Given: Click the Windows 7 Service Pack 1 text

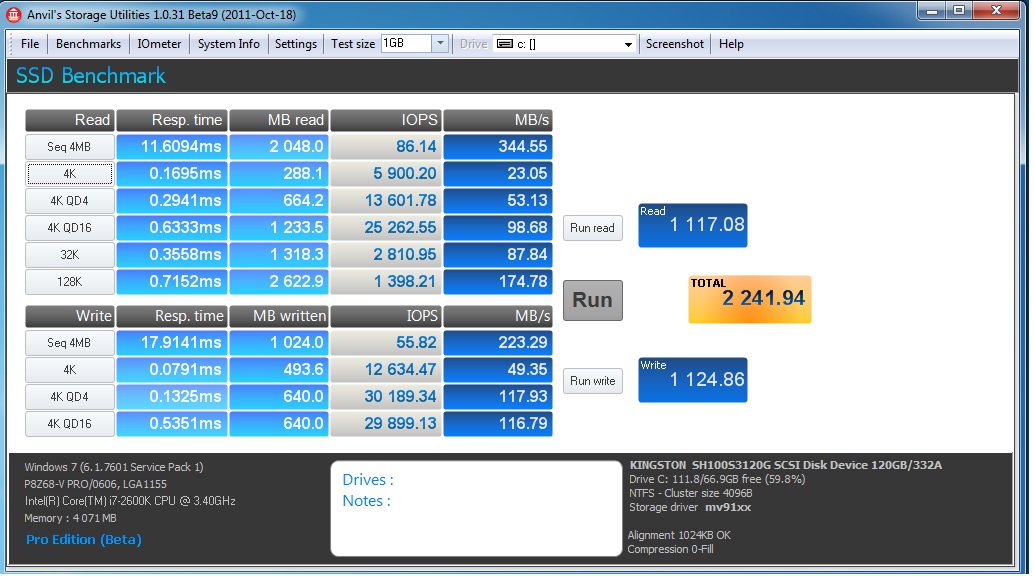Looking at the screenshot, I should click(114, 468).
